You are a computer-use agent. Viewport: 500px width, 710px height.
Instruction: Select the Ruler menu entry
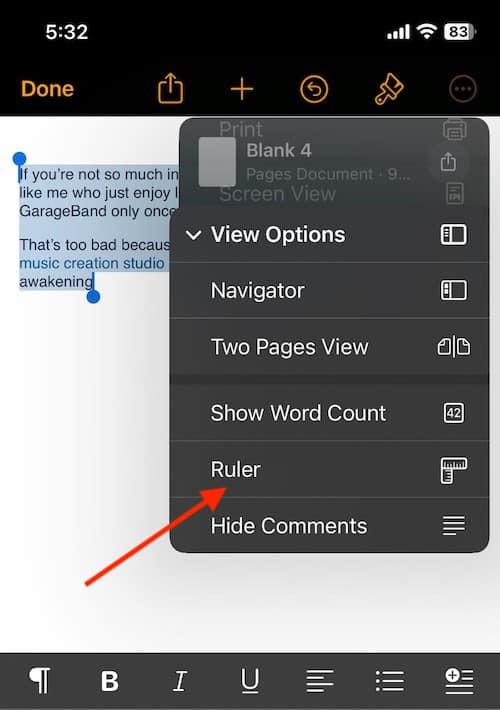pos(329,469)
